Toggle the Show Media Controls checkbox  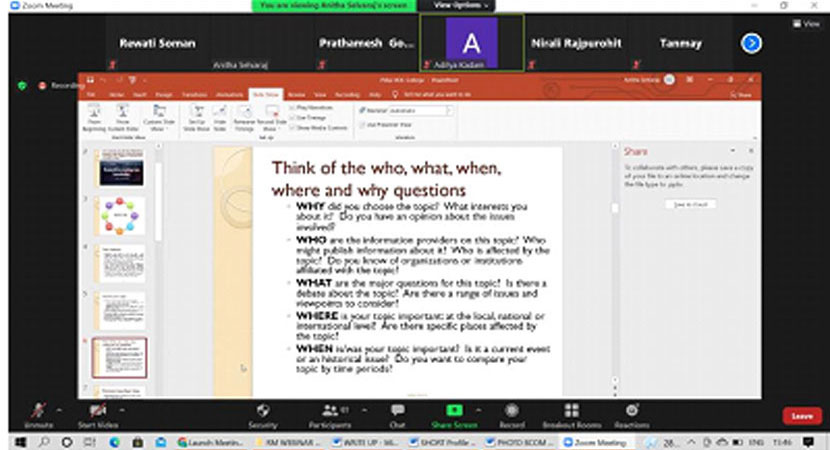click(293, 127)
